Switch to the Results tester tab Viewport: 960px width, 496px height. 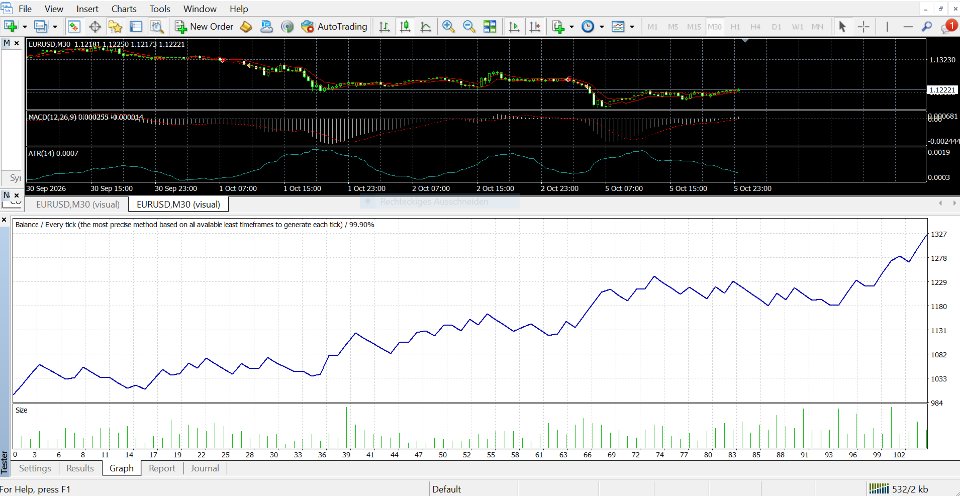click(x=80, y=468)
